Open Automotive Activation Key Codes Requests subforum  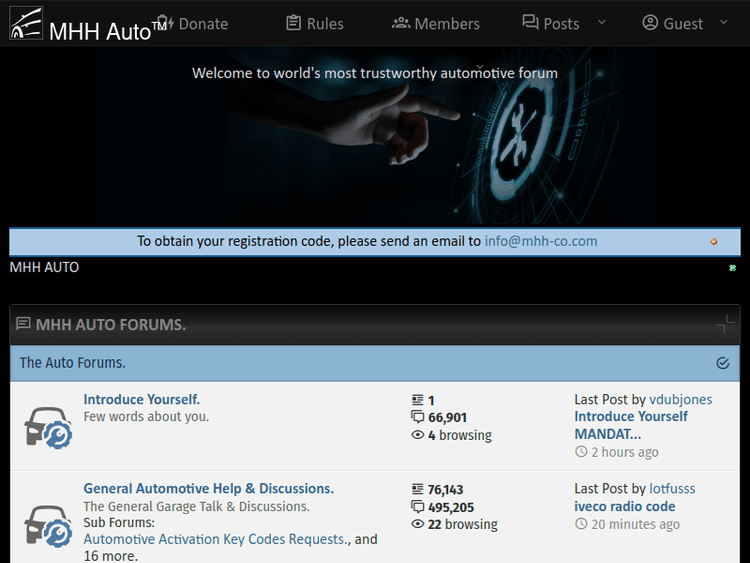(x=216, y=539)
